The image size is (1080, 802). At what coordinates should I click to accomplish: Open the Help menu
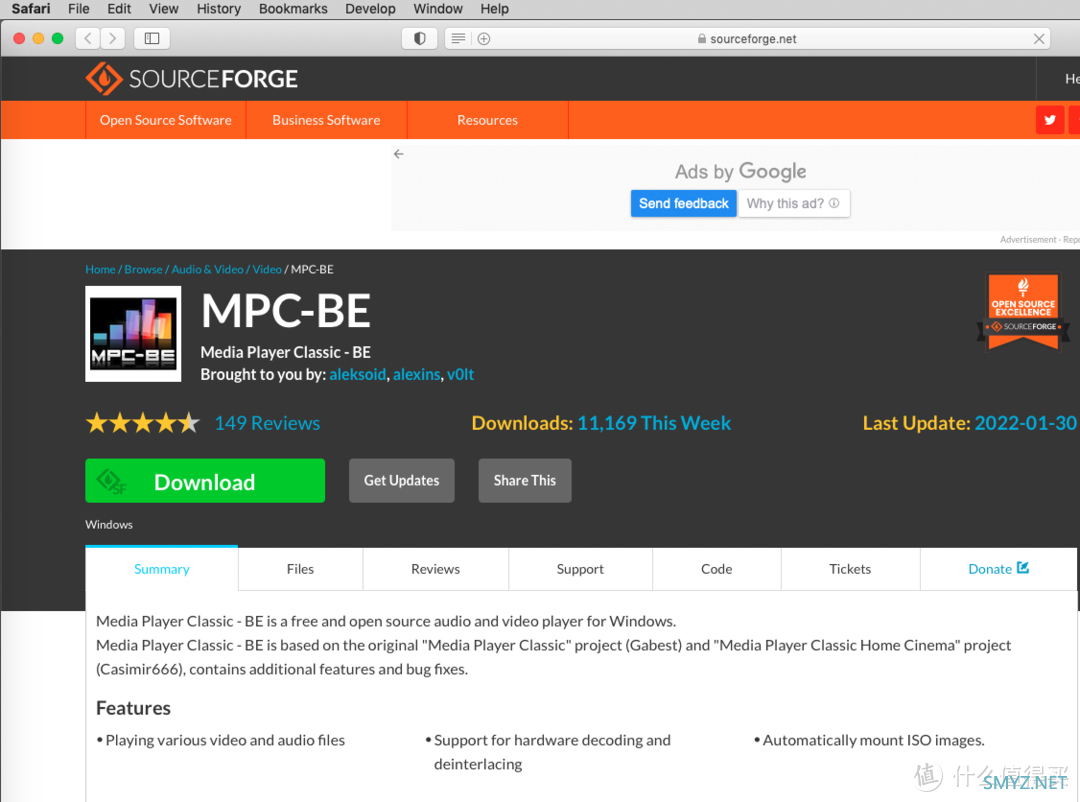[x=494, y=9]
